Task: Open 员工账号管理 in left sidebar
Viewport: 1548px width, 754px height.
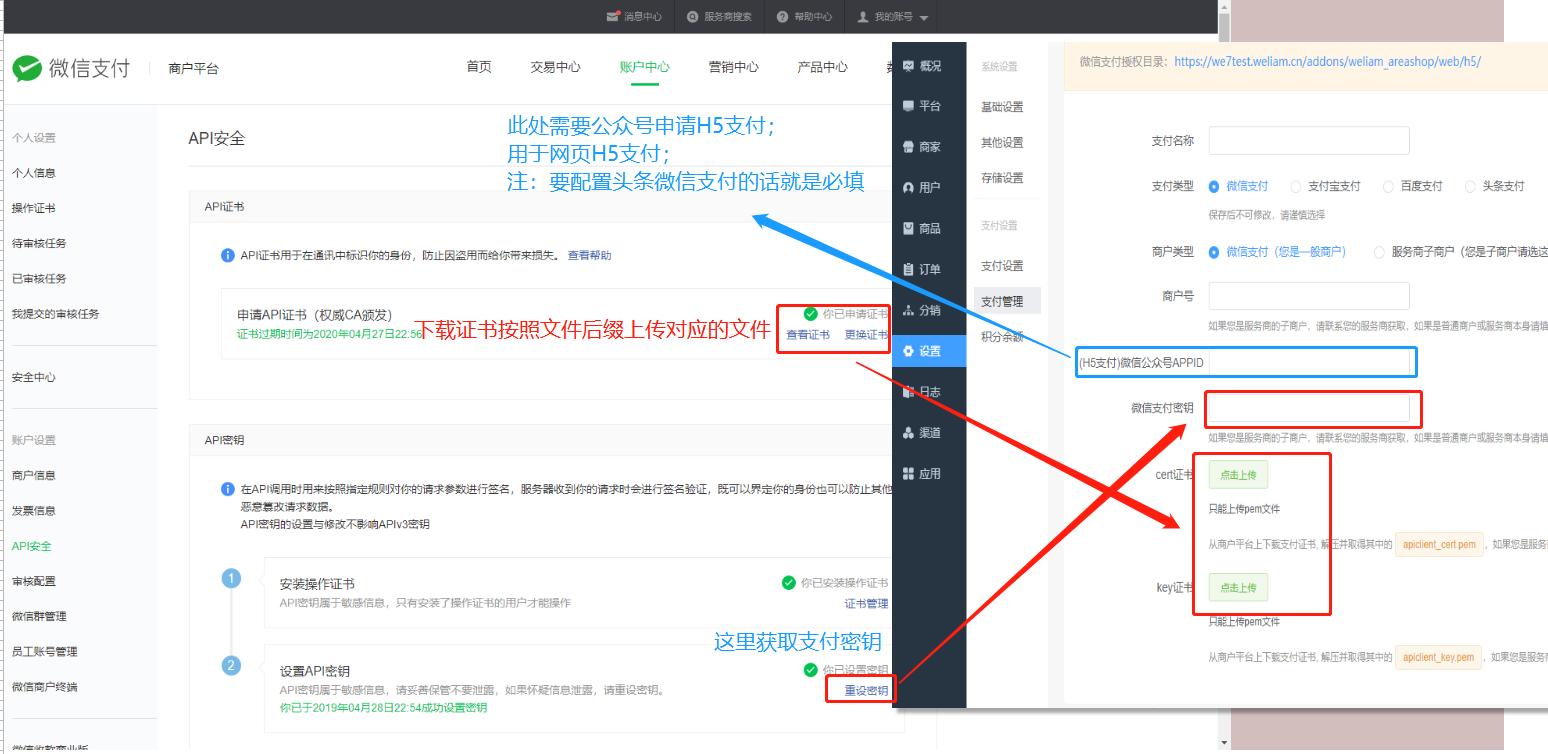Action: point(44,651)
